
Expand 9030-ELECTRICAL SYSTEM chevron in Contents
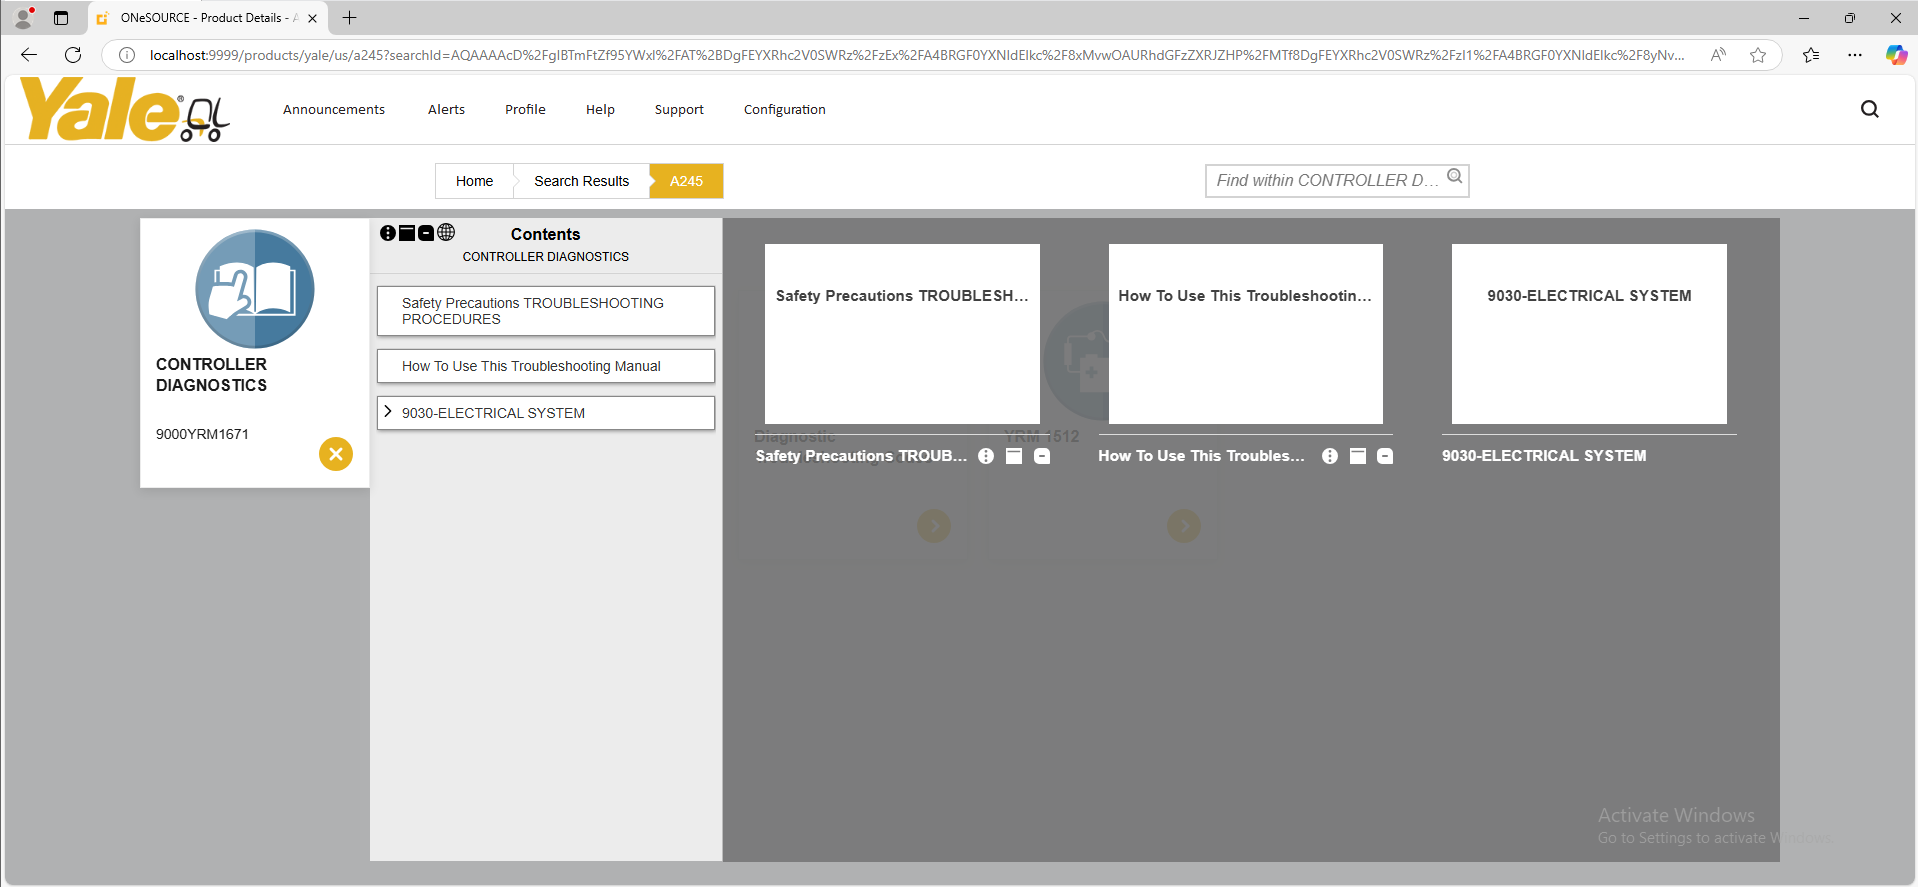point(388,412)
